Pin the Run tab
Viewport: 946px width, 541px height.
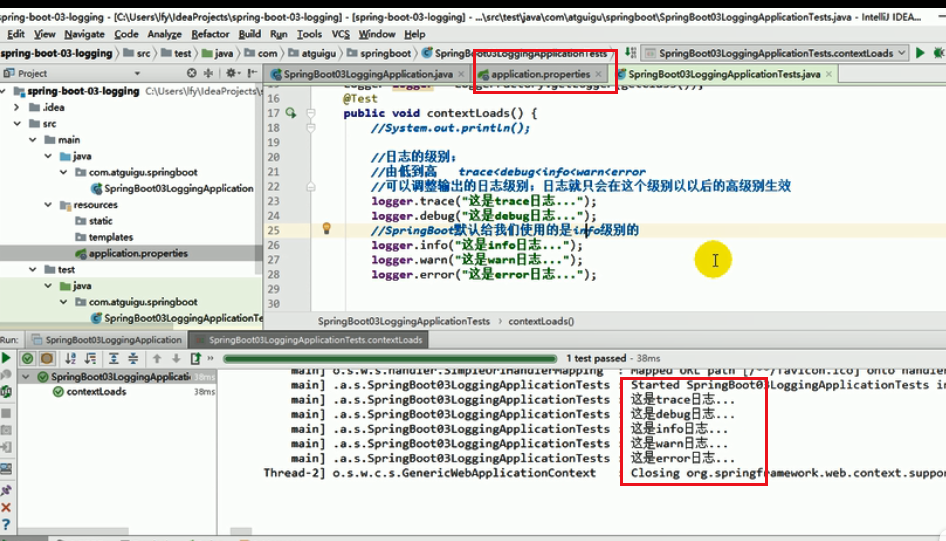click(6, 490)
